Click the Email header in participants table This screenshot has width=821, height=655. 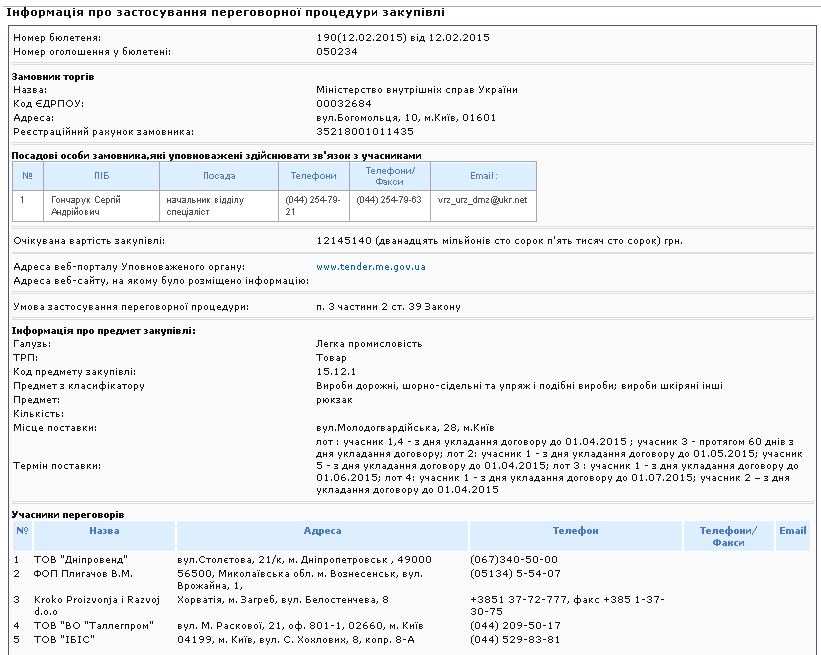[792, 531]
